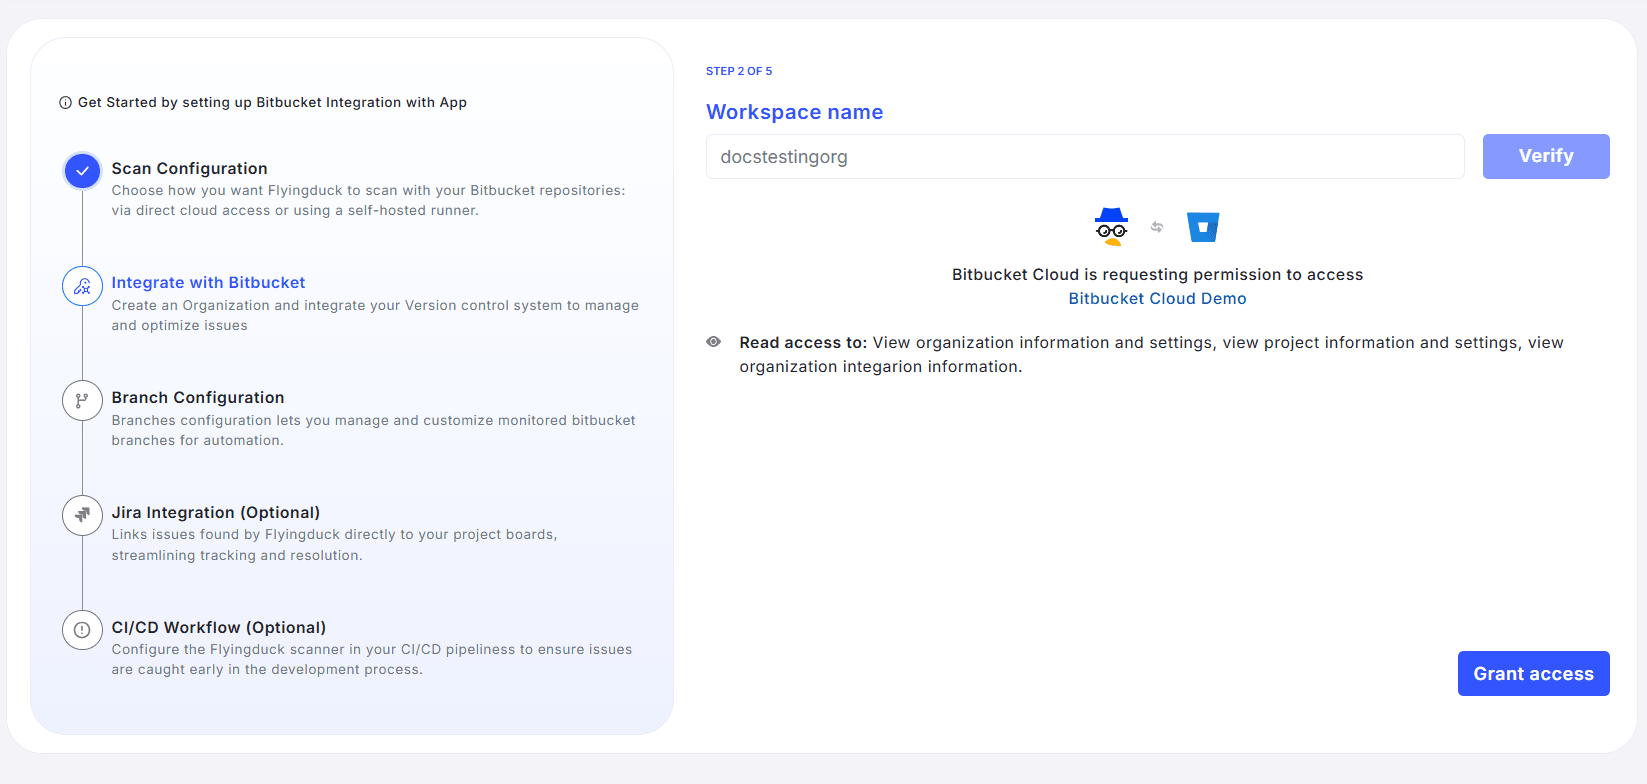The height and width of the screenshot is (784, 1647).
Task: Select the Integrate with Bitbucket step title
Action: click(x=208, y=283)
